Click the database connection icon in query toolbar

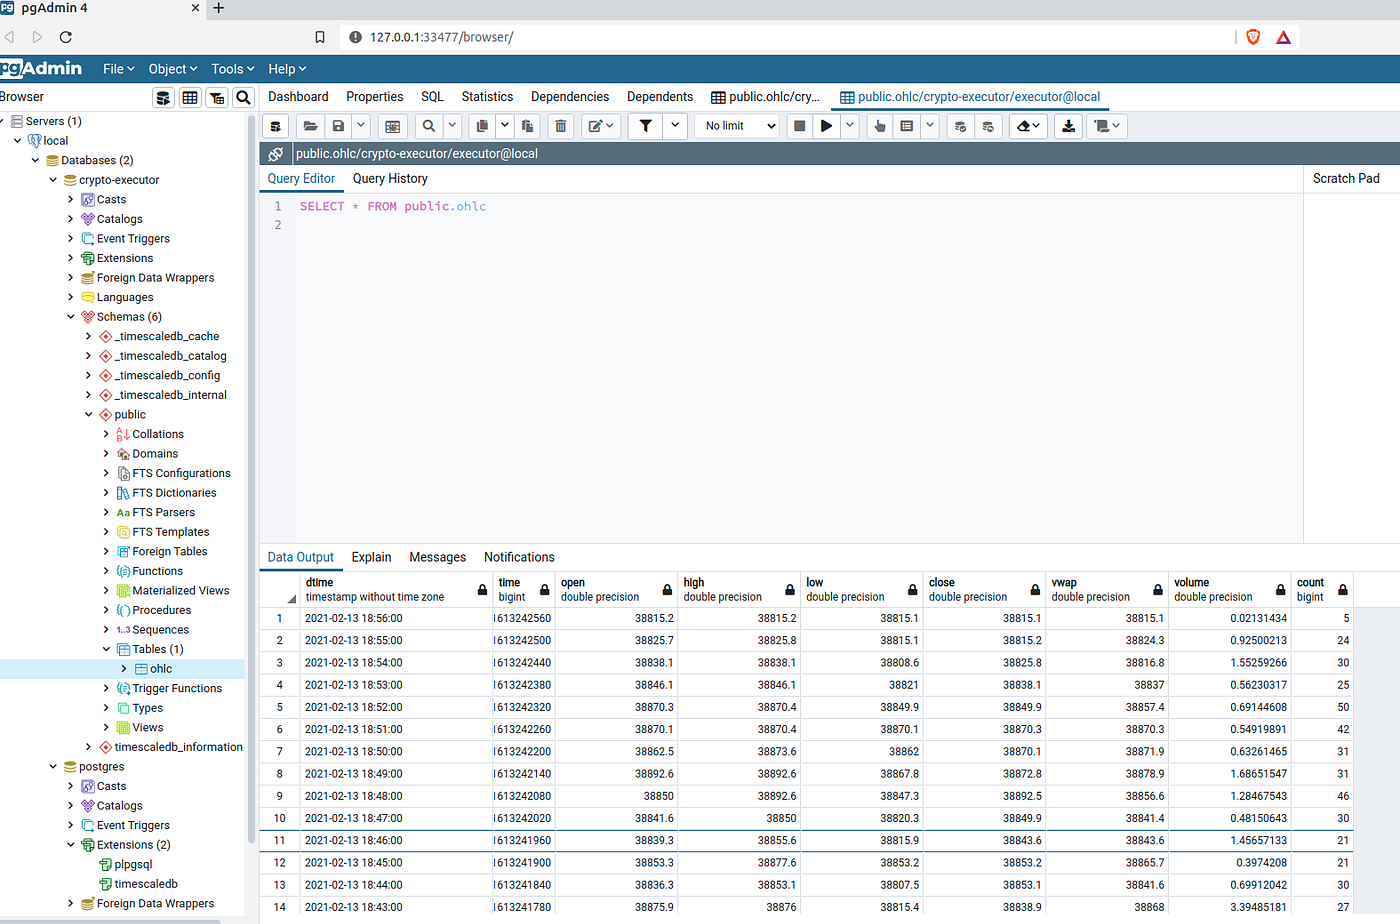[276, 126]
